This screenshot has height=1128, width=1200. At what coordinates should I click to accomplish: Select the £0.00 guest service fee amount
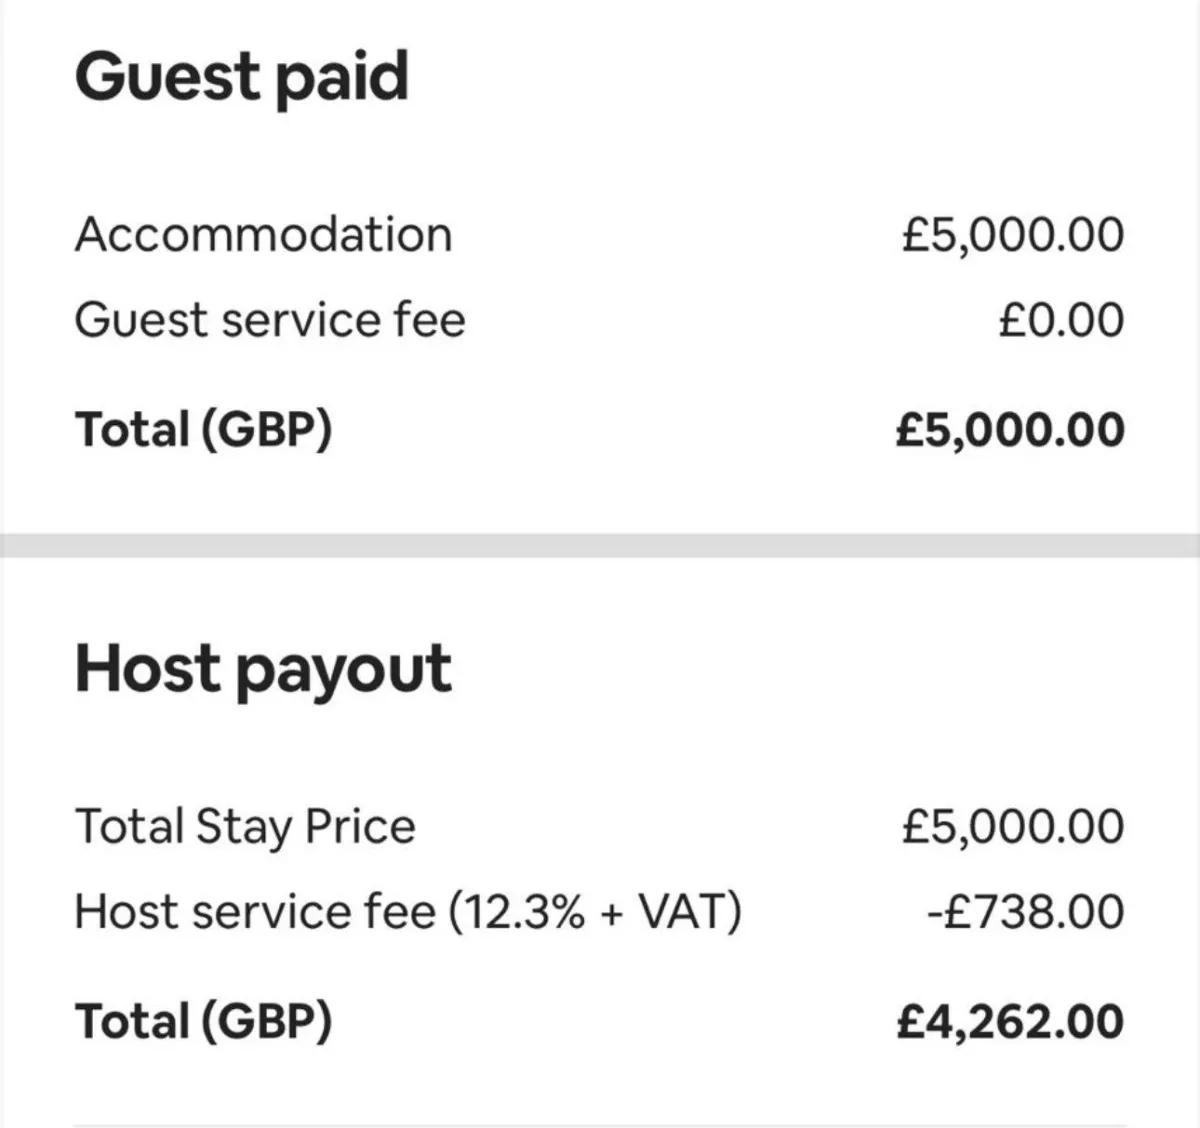coord(1061,320)
